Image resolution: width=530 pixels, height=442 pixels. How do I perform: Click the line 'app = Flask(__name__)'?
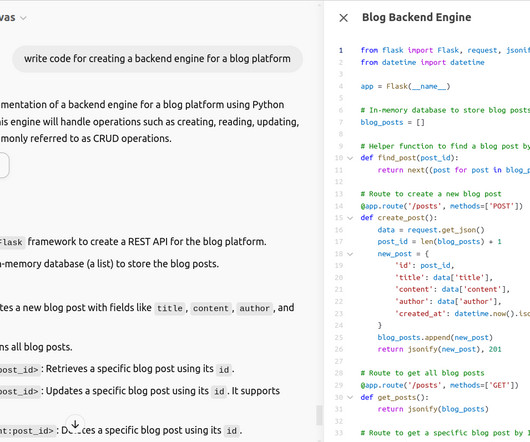[405, 86]
